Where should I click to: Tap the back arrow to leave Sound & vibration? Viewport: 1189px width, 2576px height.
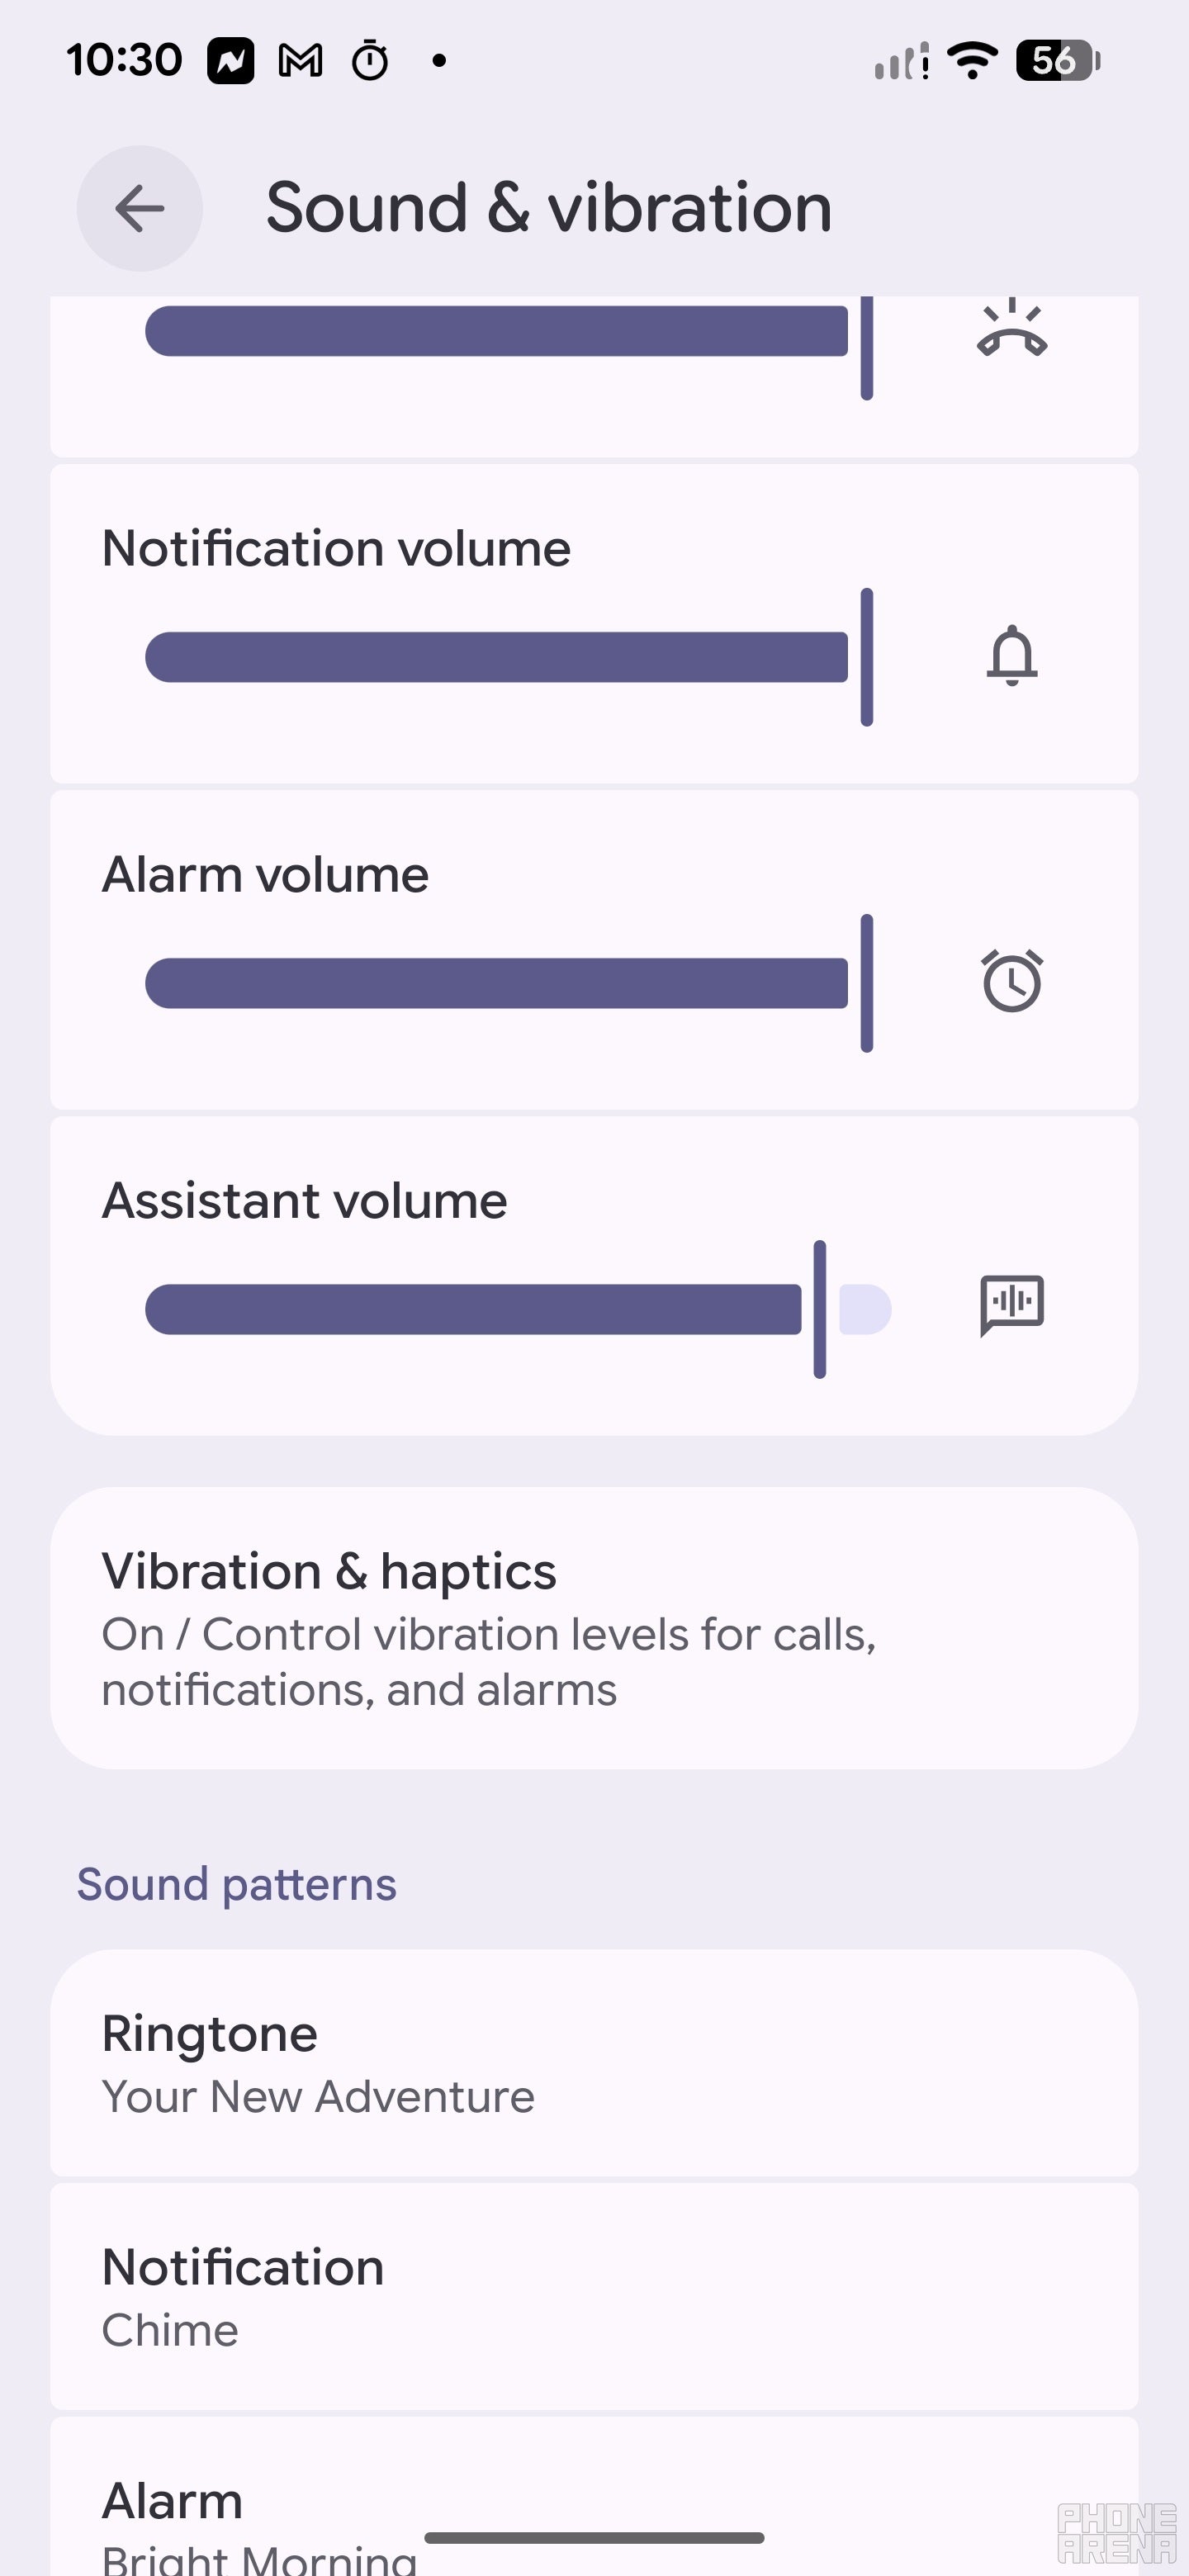[x=139, y=208]
